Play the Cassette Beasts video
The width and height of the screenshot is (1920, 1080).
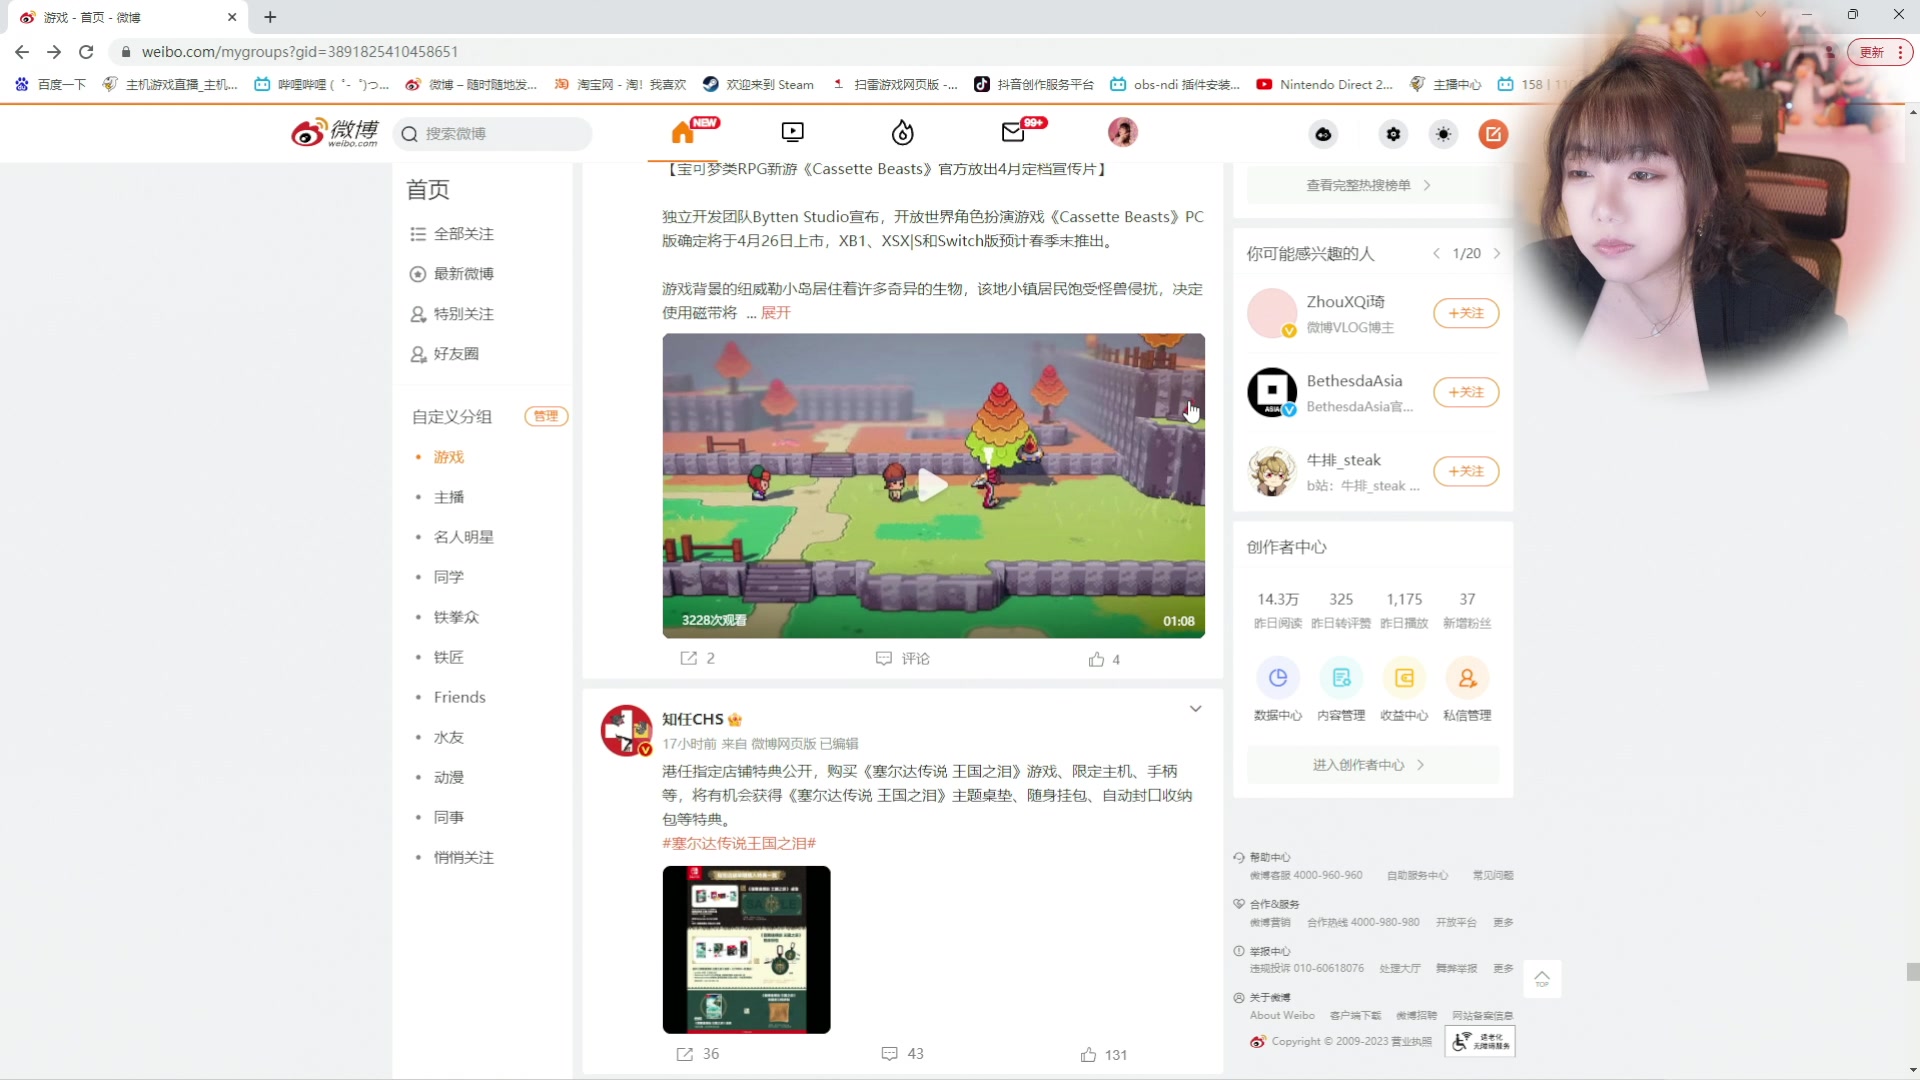tap(933, 486)
